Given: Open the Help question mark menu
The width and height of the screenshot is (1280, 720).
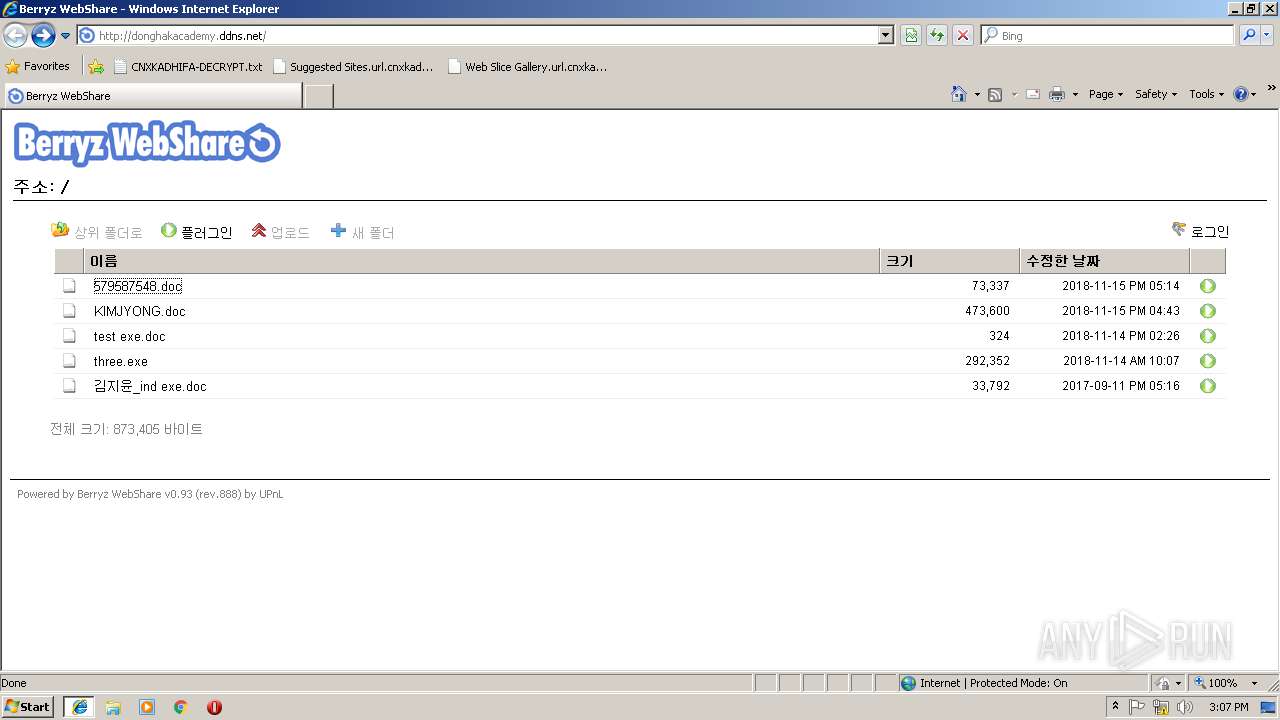Looking at the screenshot, I should 1245,94.
